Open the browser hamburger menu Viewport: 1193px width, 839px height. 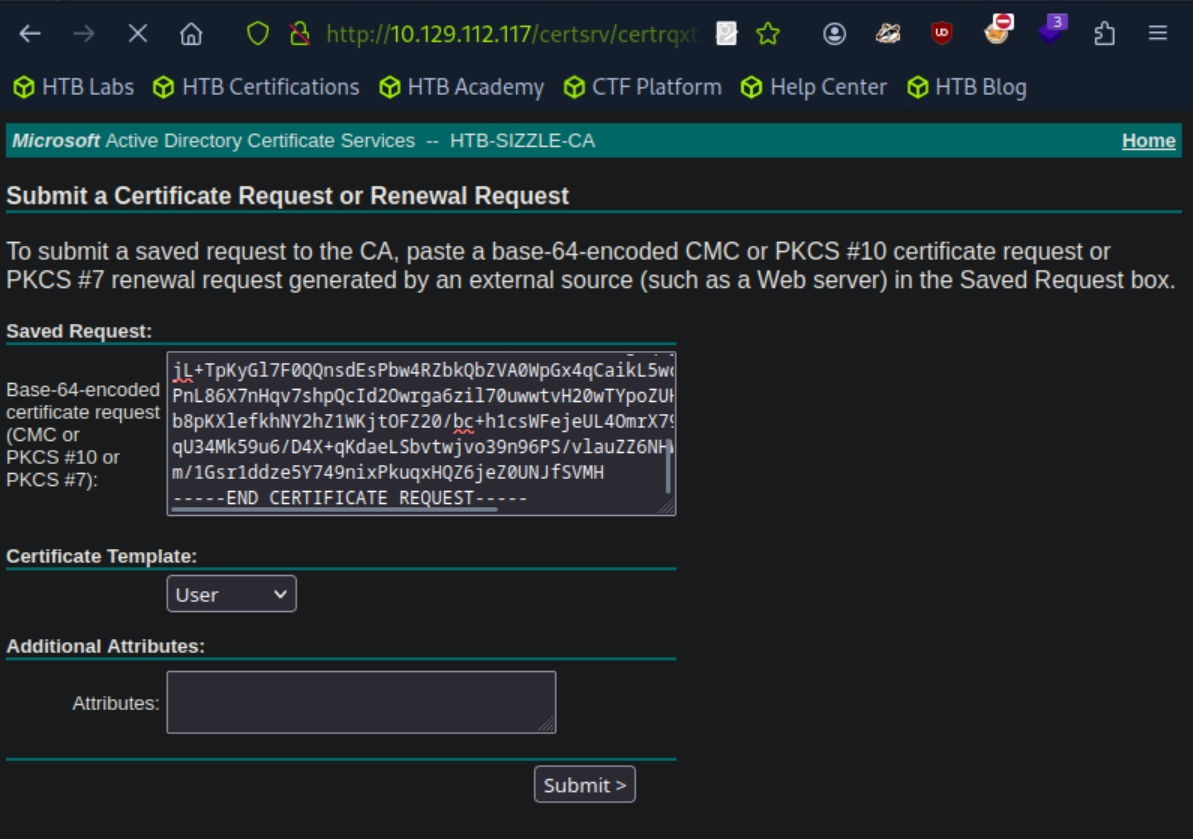[x=1158, y=33]
